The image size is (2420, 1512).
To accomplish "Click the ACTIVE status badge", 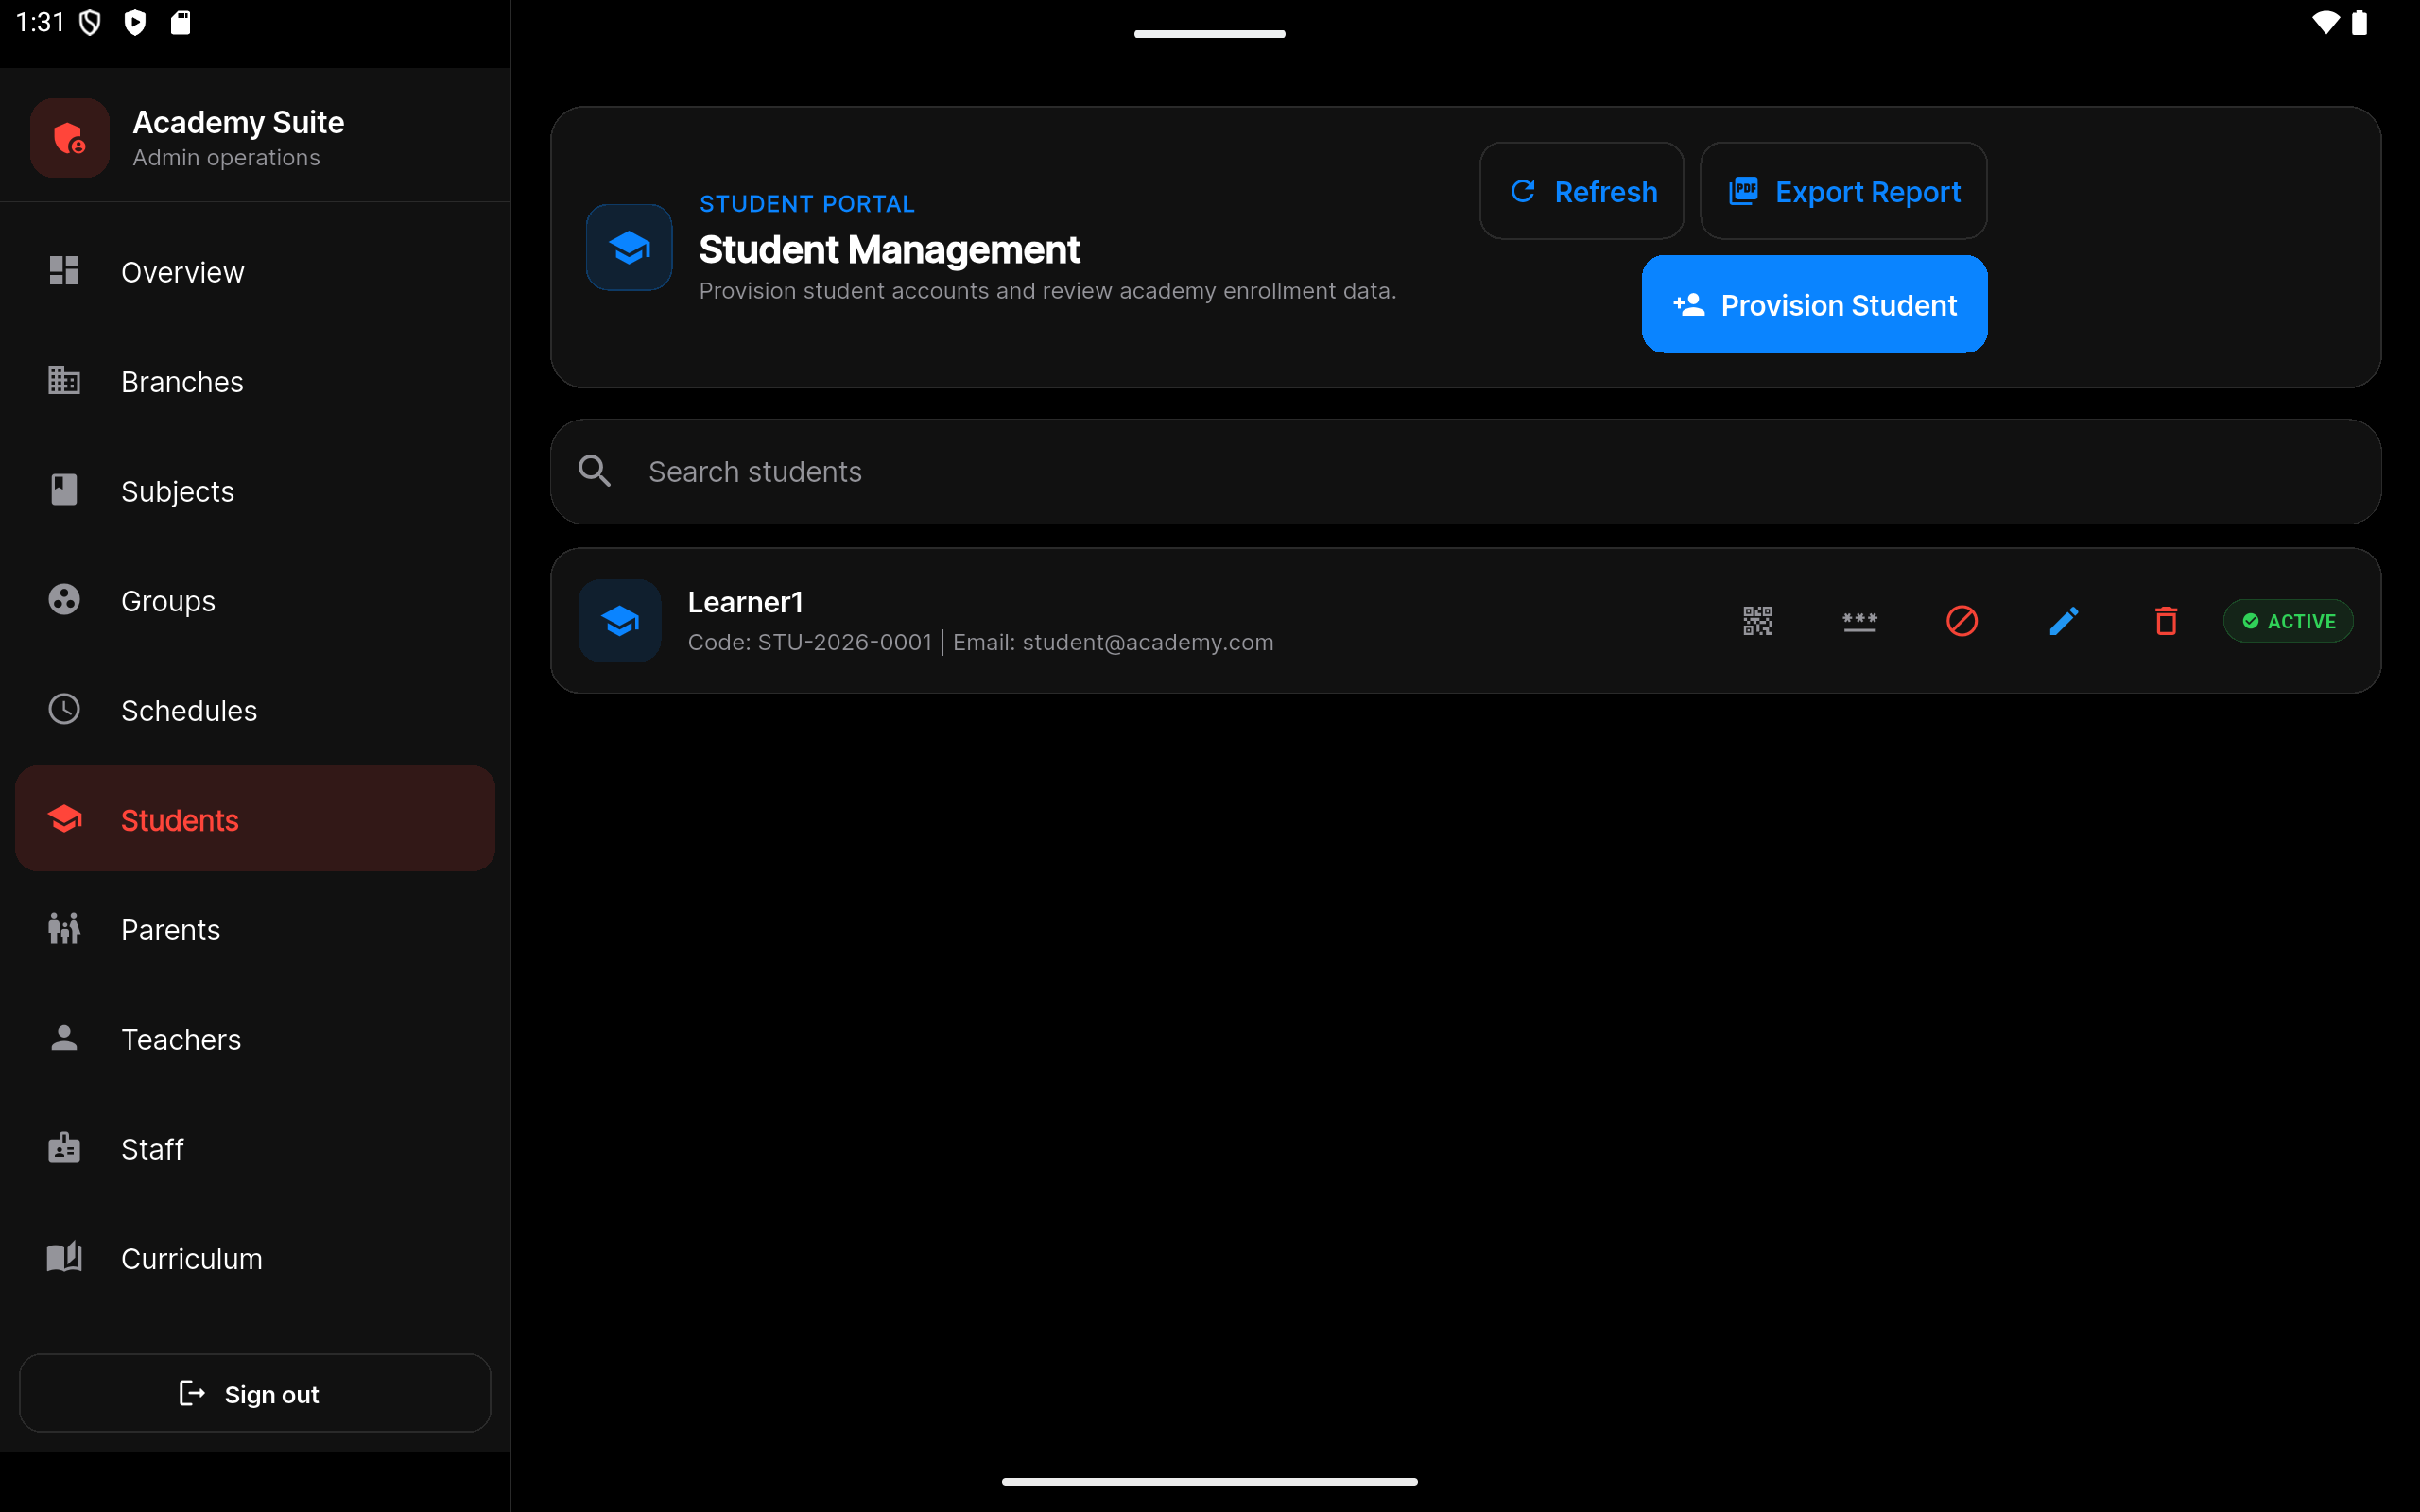I will [2288, 621].
